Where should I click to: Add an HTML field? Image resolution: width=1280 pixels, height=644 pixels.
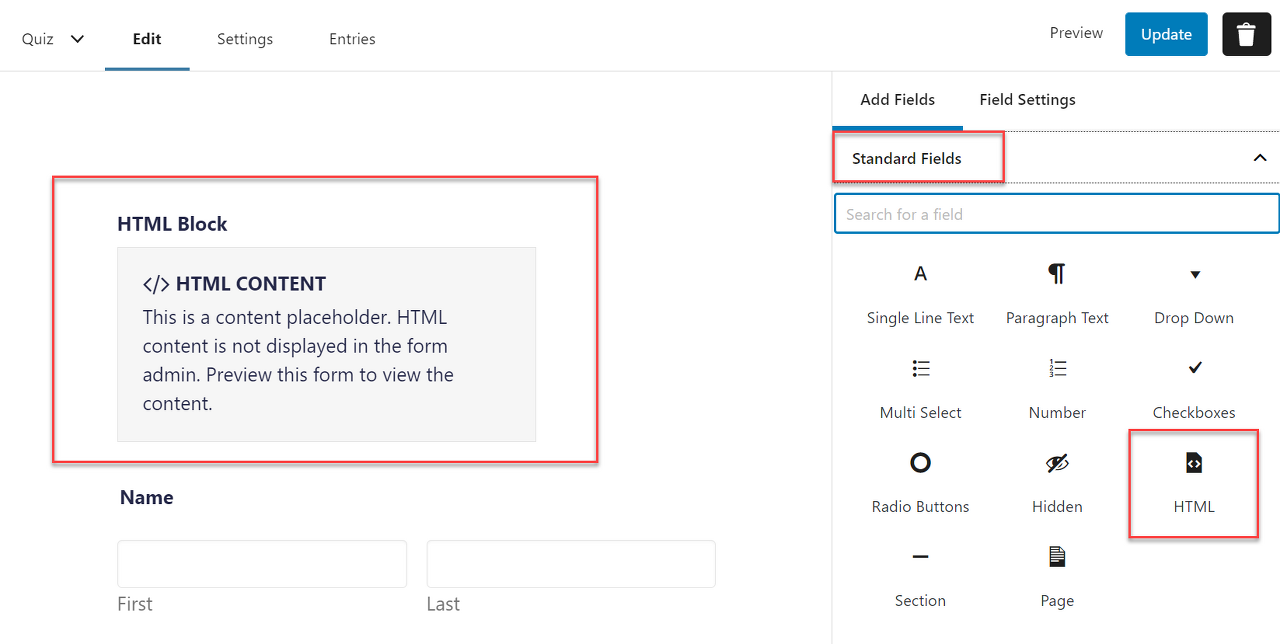[1194, 483]
